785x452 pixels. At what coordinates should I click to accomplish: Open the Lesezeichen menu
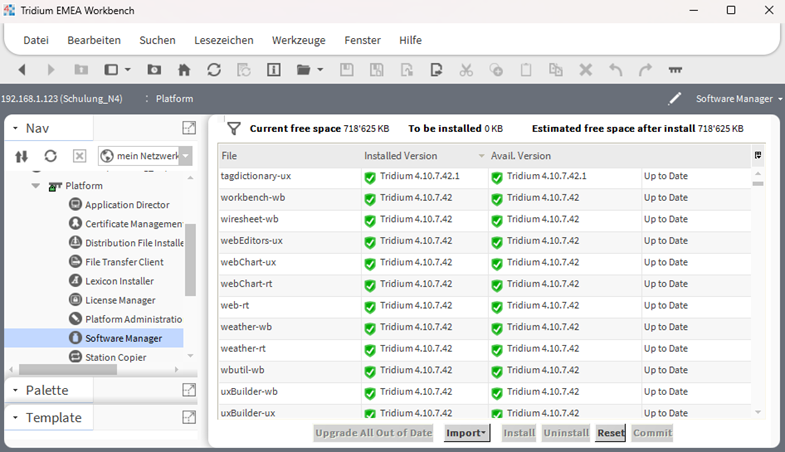[224, 40]
